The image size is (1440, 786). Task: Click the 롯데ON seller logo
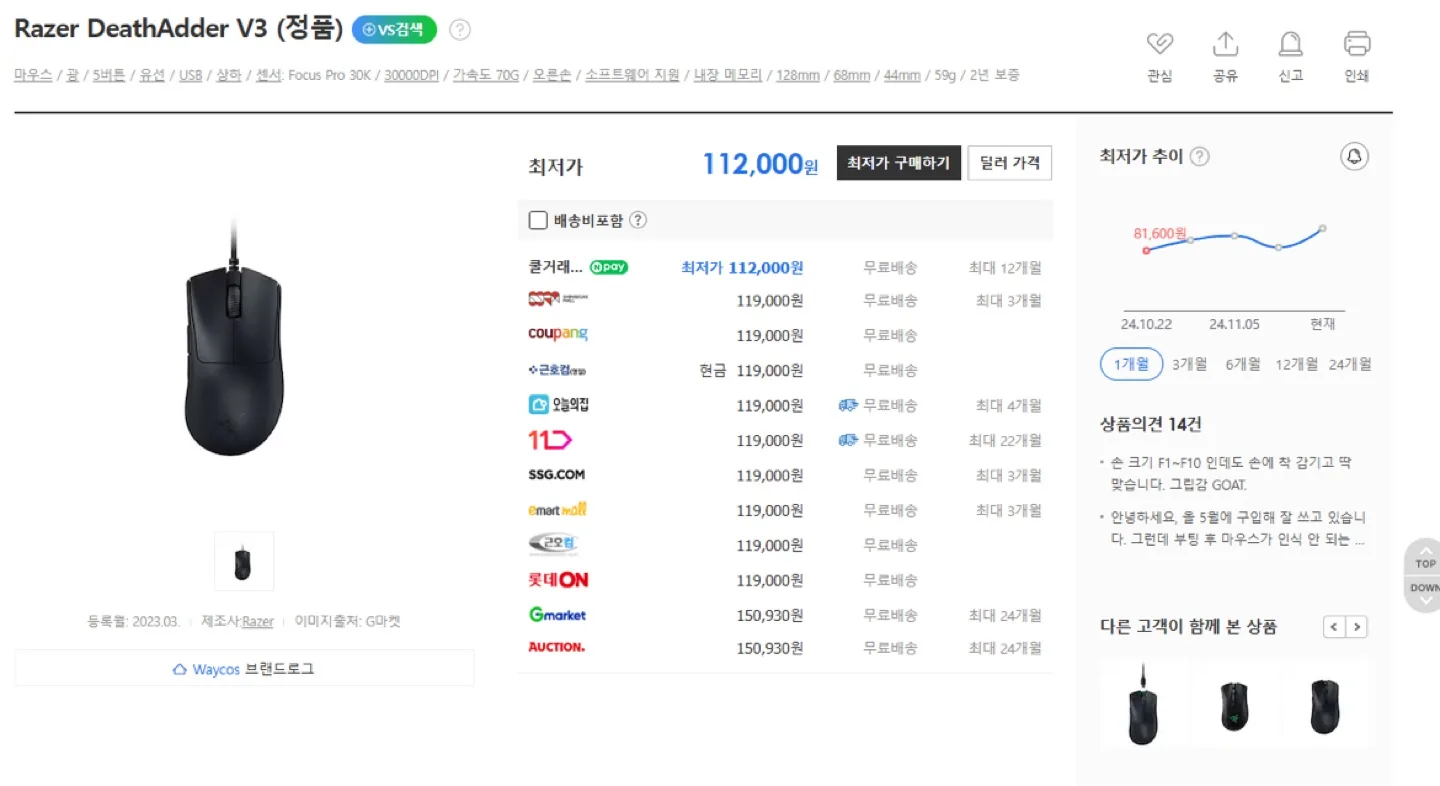(x=558, y=580)
